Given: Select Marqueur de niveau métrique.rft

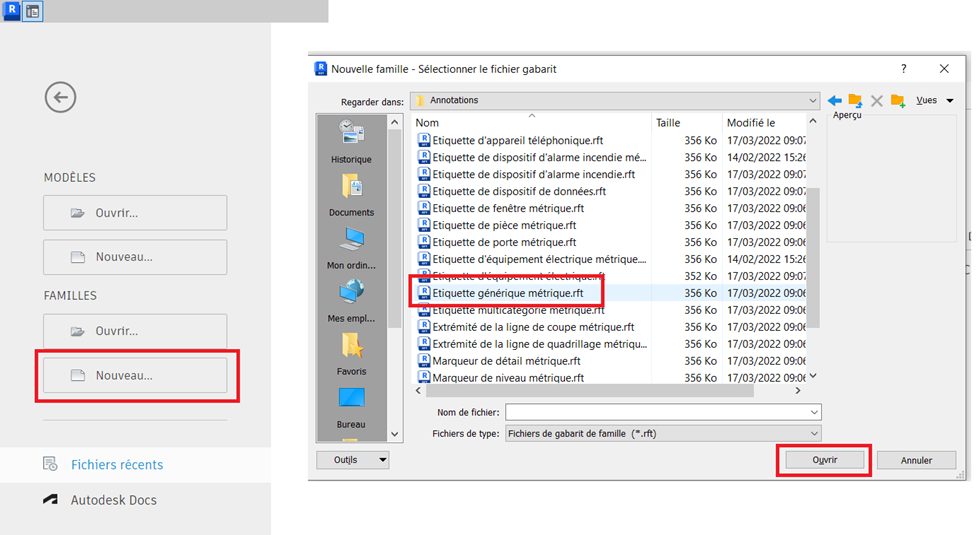Looking at the screenshot, I should tap(508, 377).
